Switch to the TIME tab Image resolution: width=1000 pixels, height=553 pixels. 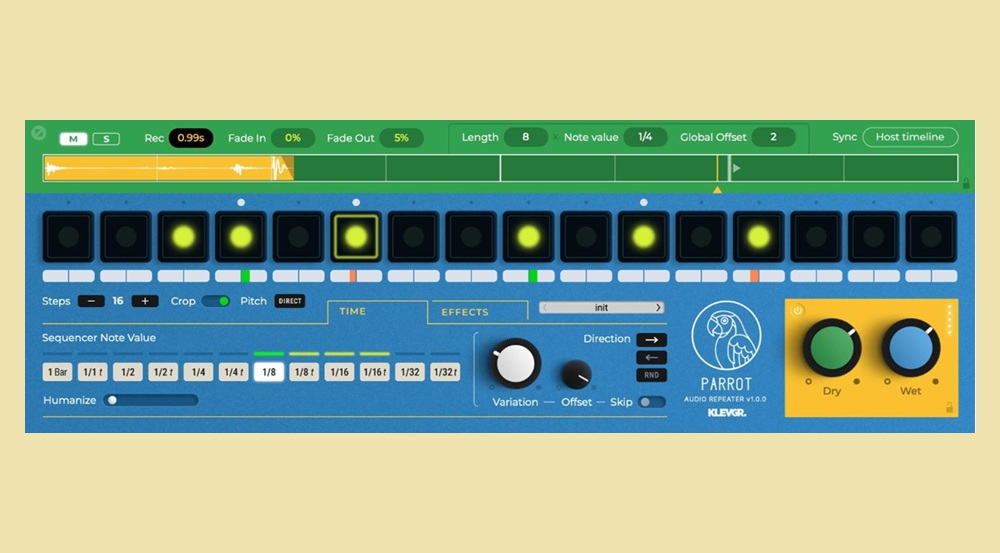tap(353, 312)
